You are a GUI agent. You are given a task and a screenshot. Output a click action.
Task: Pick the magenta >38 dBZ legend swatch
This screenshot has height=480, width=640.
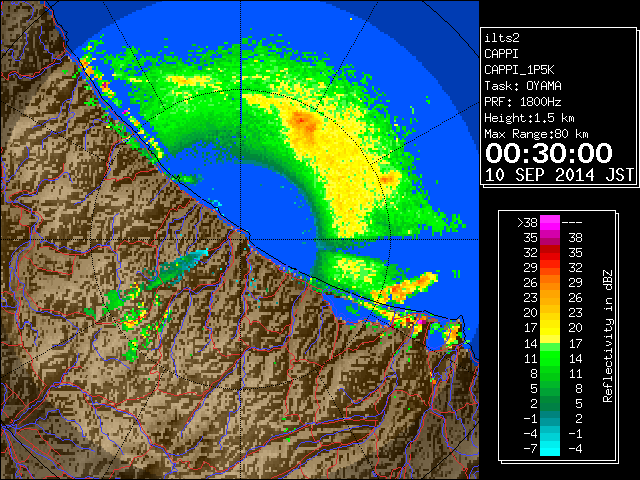click(550, 223)
